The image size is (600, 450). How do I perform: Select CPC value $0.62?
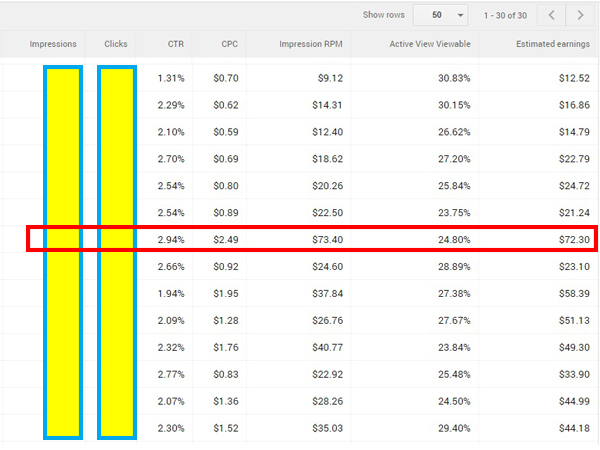226,105
